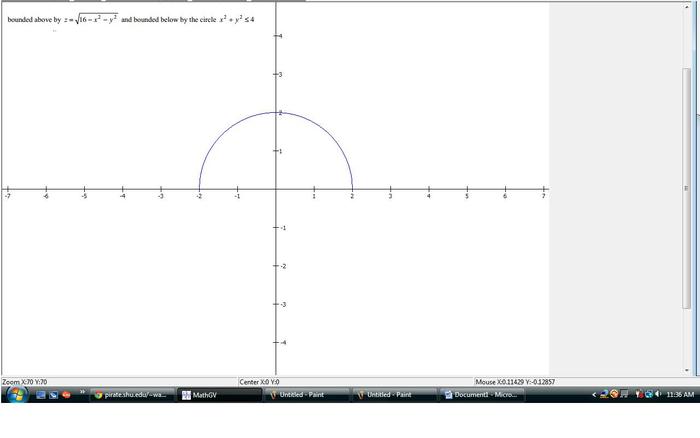The height and width of the screenshot is (438, 700).
Task: Click the y-axis label 4
Action: pyautogui.click(x=280, y=36)
